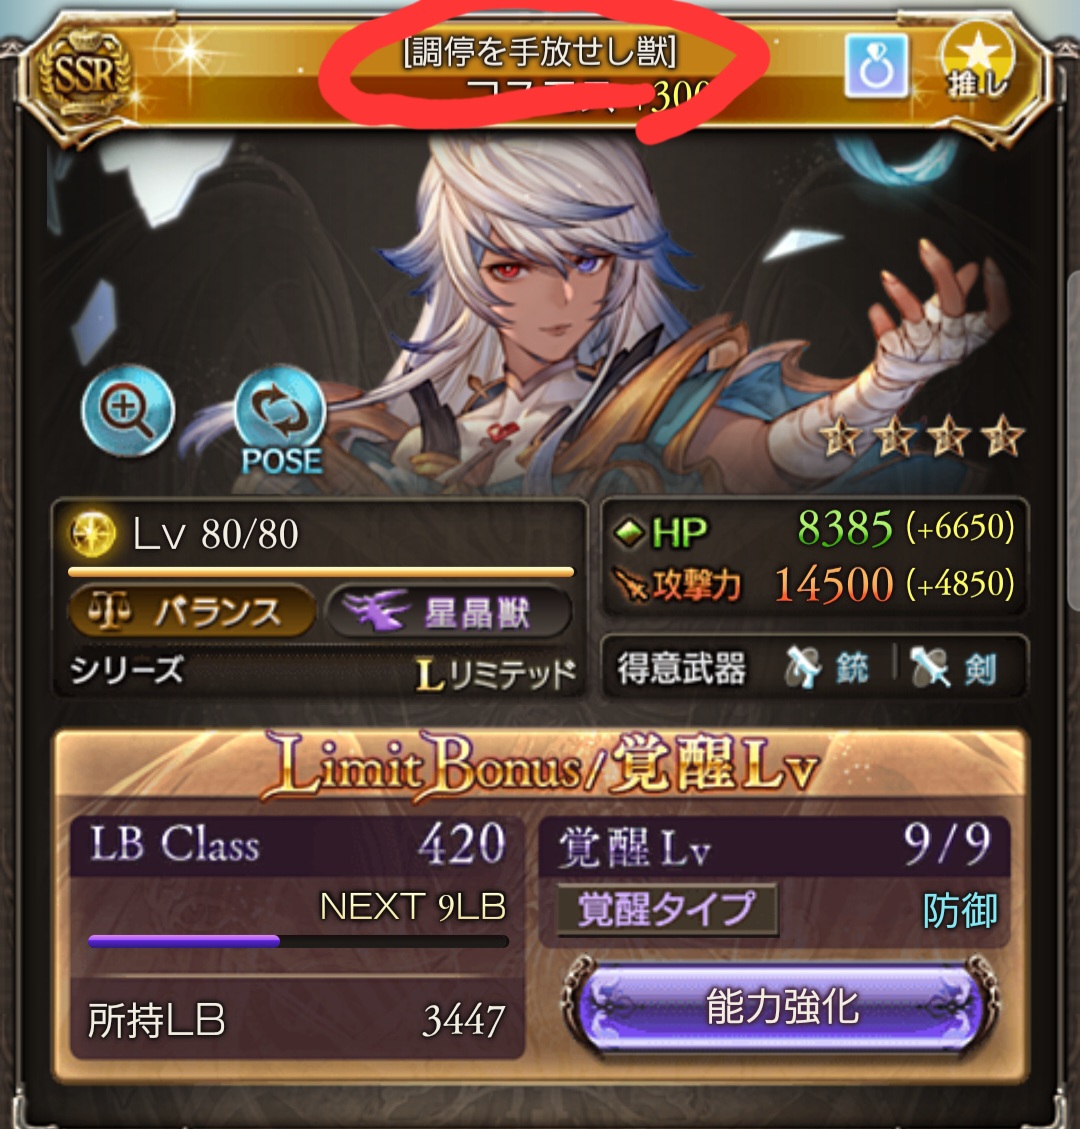Click the gun 銃 weapon specialty icon
The width and height of the screenshot is (1080, 1129).
pos(804,667)
